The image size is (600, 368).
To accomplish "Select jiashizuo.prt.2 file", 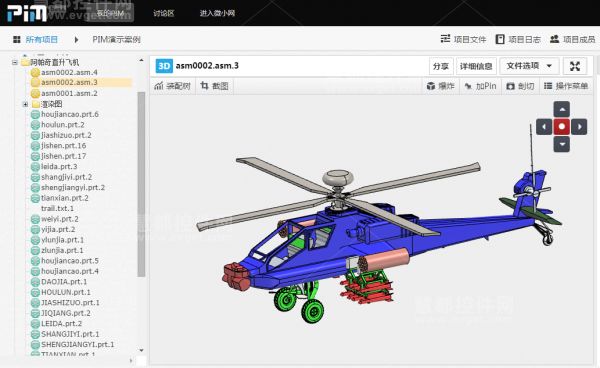I will [x=66, y=135].
